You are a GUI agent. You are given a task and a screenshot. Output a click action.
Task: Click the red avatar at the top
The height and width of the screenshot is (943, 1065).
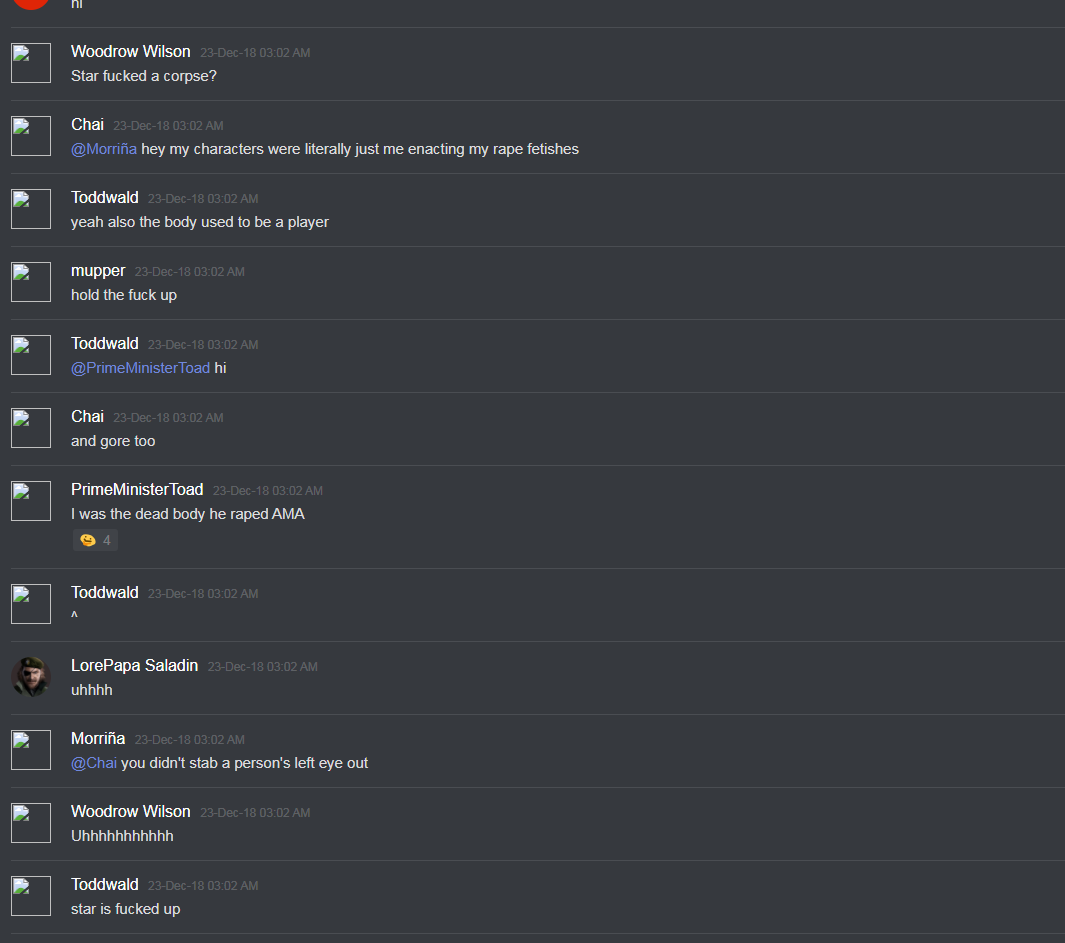(31, 3)
